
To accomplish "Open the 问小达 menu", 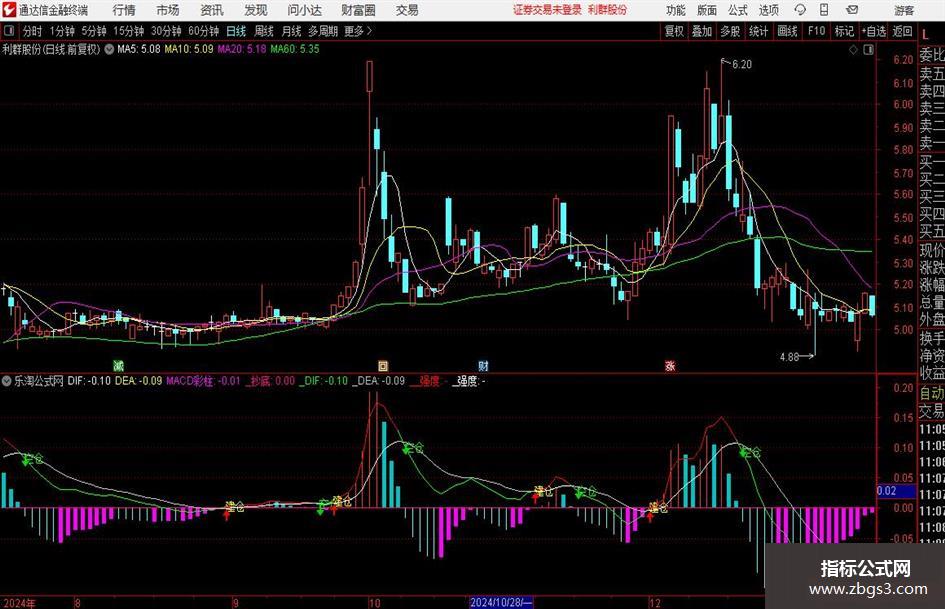I will [x=304, y=10].
